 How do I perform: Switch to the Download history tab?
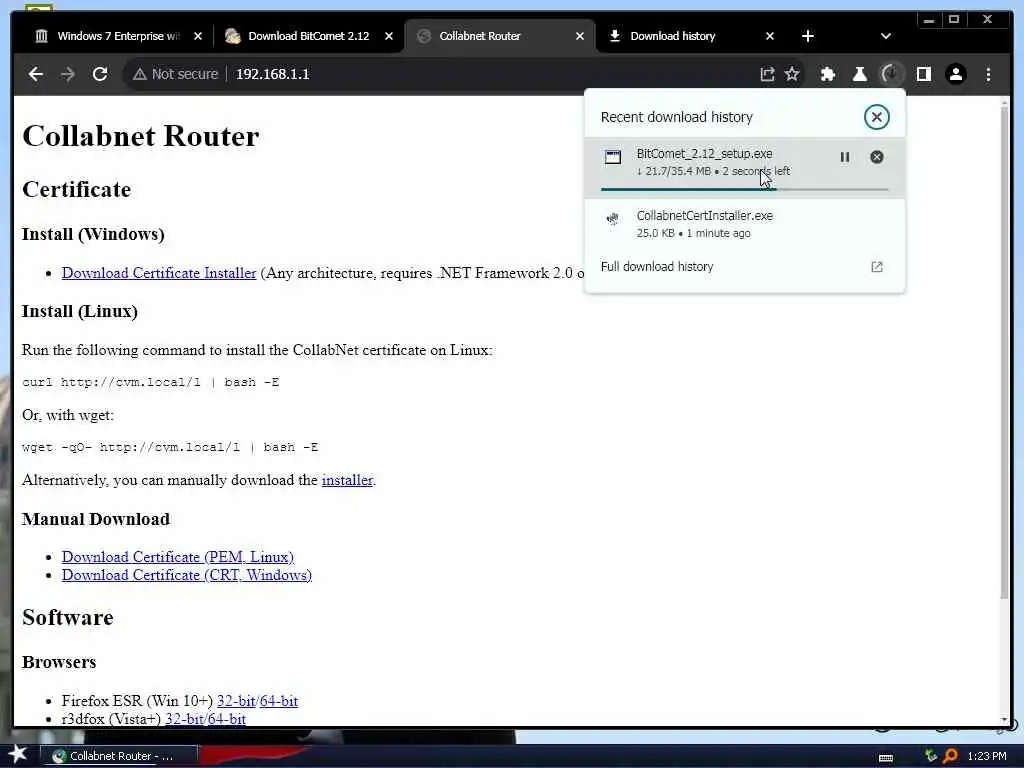pos(673,36)
